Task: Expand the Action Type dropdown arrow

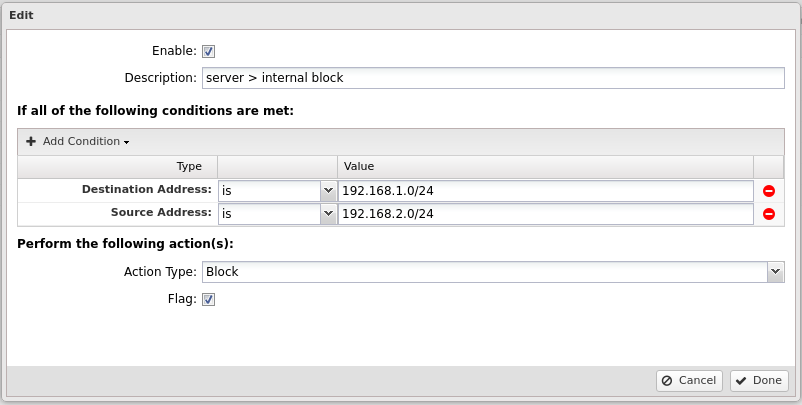Action: tap(775, 272)
